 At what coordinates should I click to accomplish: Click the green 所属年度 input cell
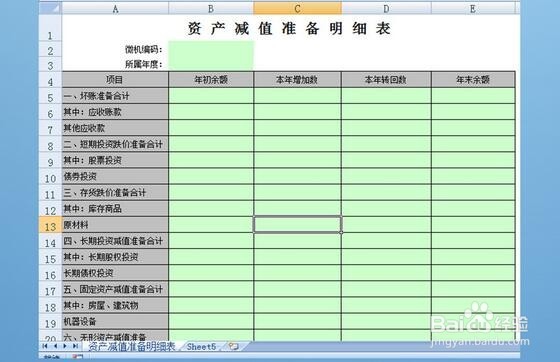click(211, 64)
